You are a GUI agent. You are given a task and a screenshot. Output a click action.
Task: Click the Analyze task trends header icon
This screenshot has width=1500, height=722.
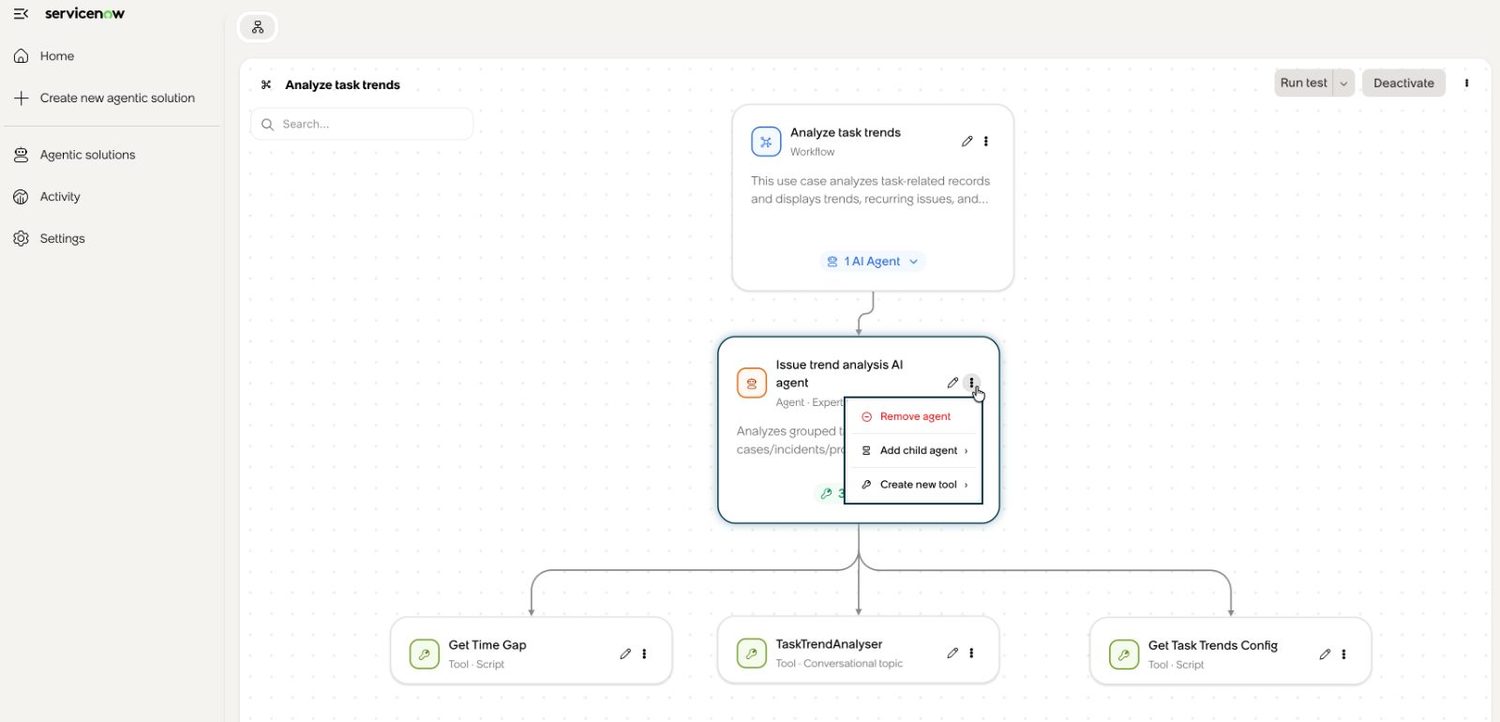[266, 85]
